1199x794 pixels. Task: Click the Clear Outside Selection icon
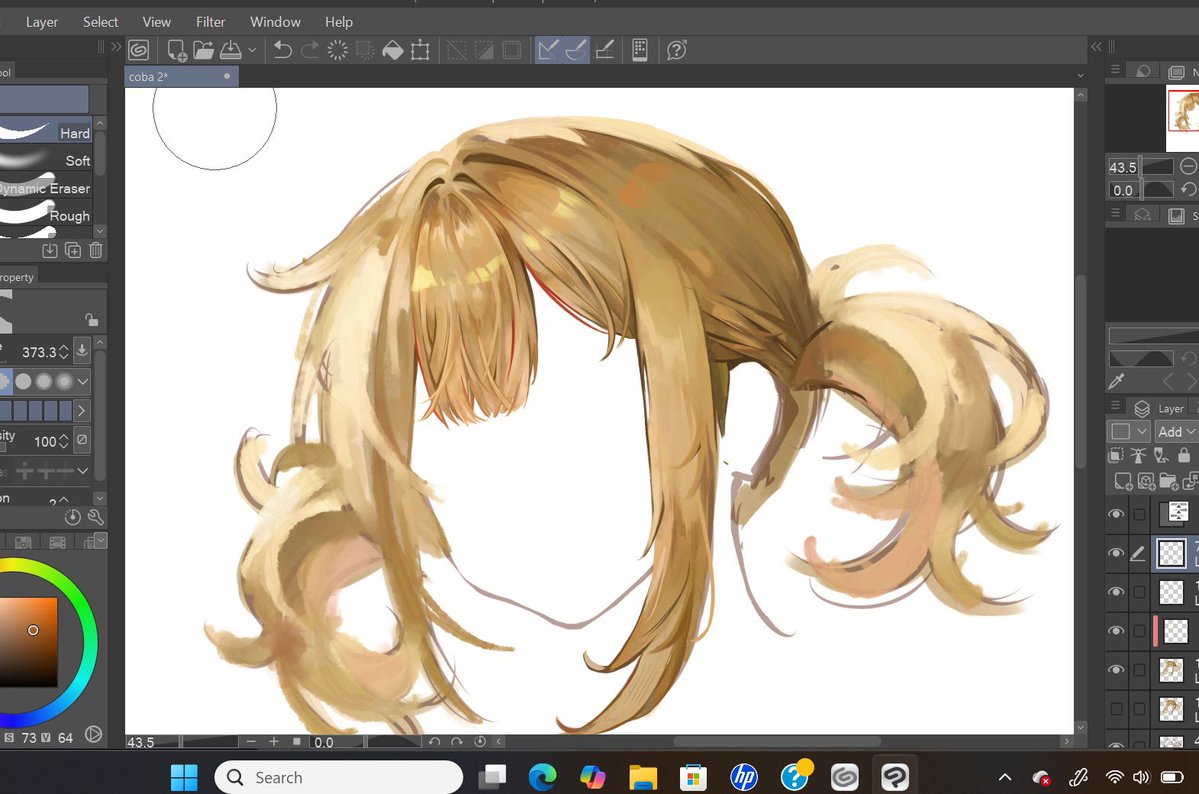(x=365, y=50)
